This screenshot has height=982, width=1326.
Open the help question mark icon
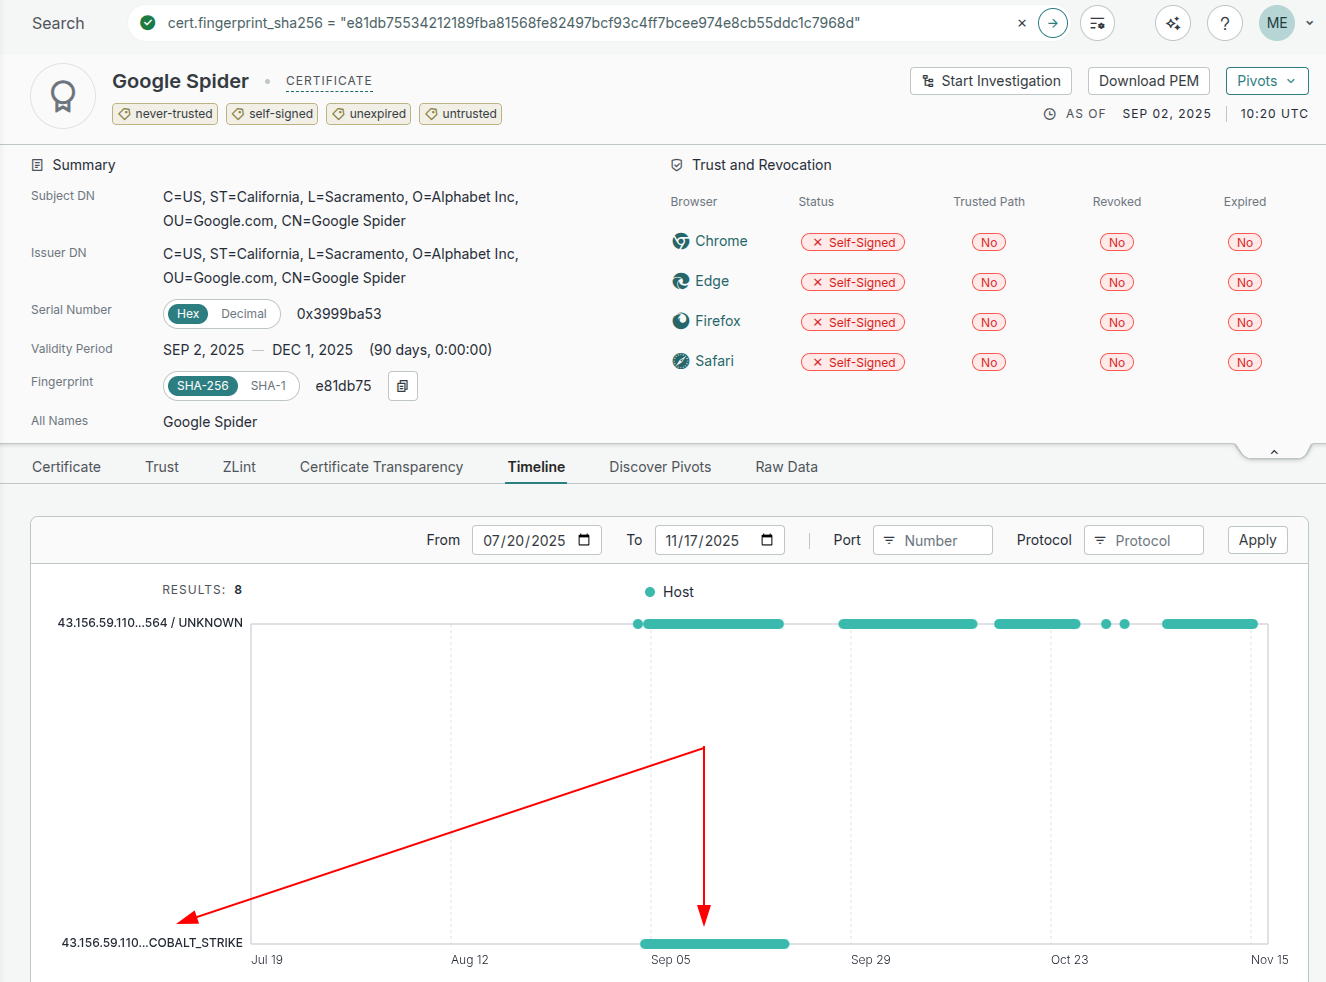click(x=1224, y=23)
